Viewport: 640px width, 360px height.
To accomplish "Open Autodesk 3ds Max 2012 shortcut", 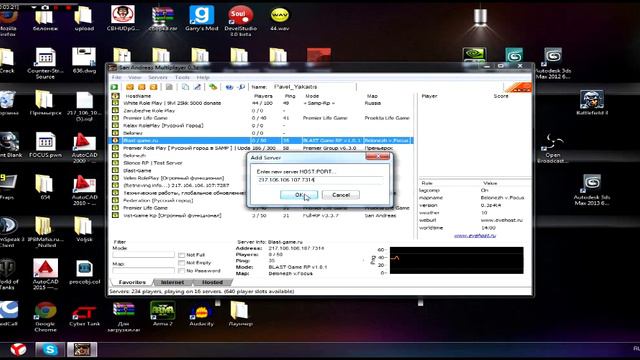I will 553,63.
